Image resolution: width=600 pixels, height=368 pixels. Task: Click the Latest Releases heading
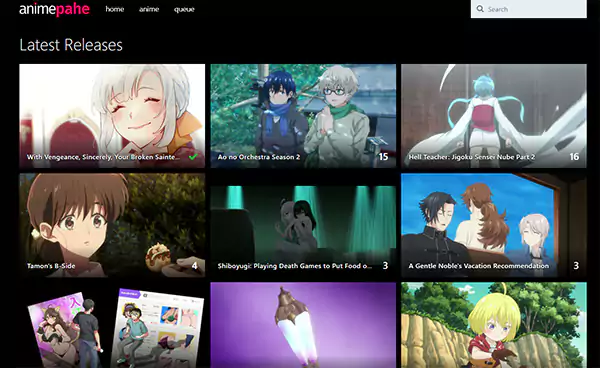pos(71,45)
